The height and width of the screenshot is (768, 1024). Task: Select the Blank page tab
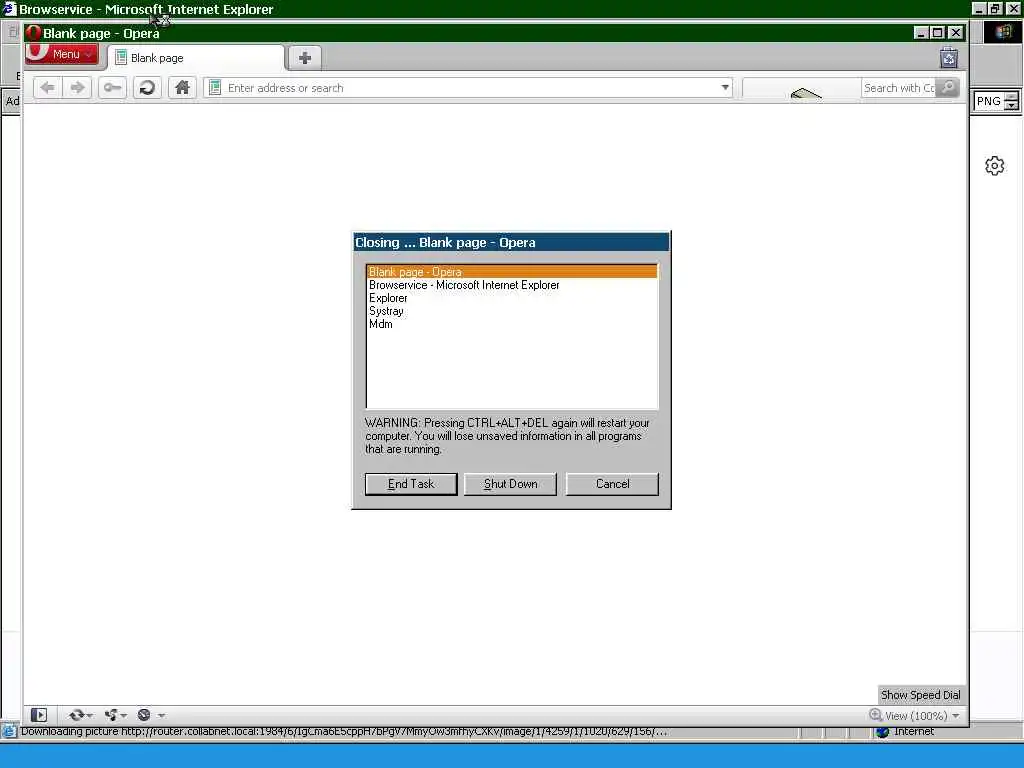(x=196, y=58)
